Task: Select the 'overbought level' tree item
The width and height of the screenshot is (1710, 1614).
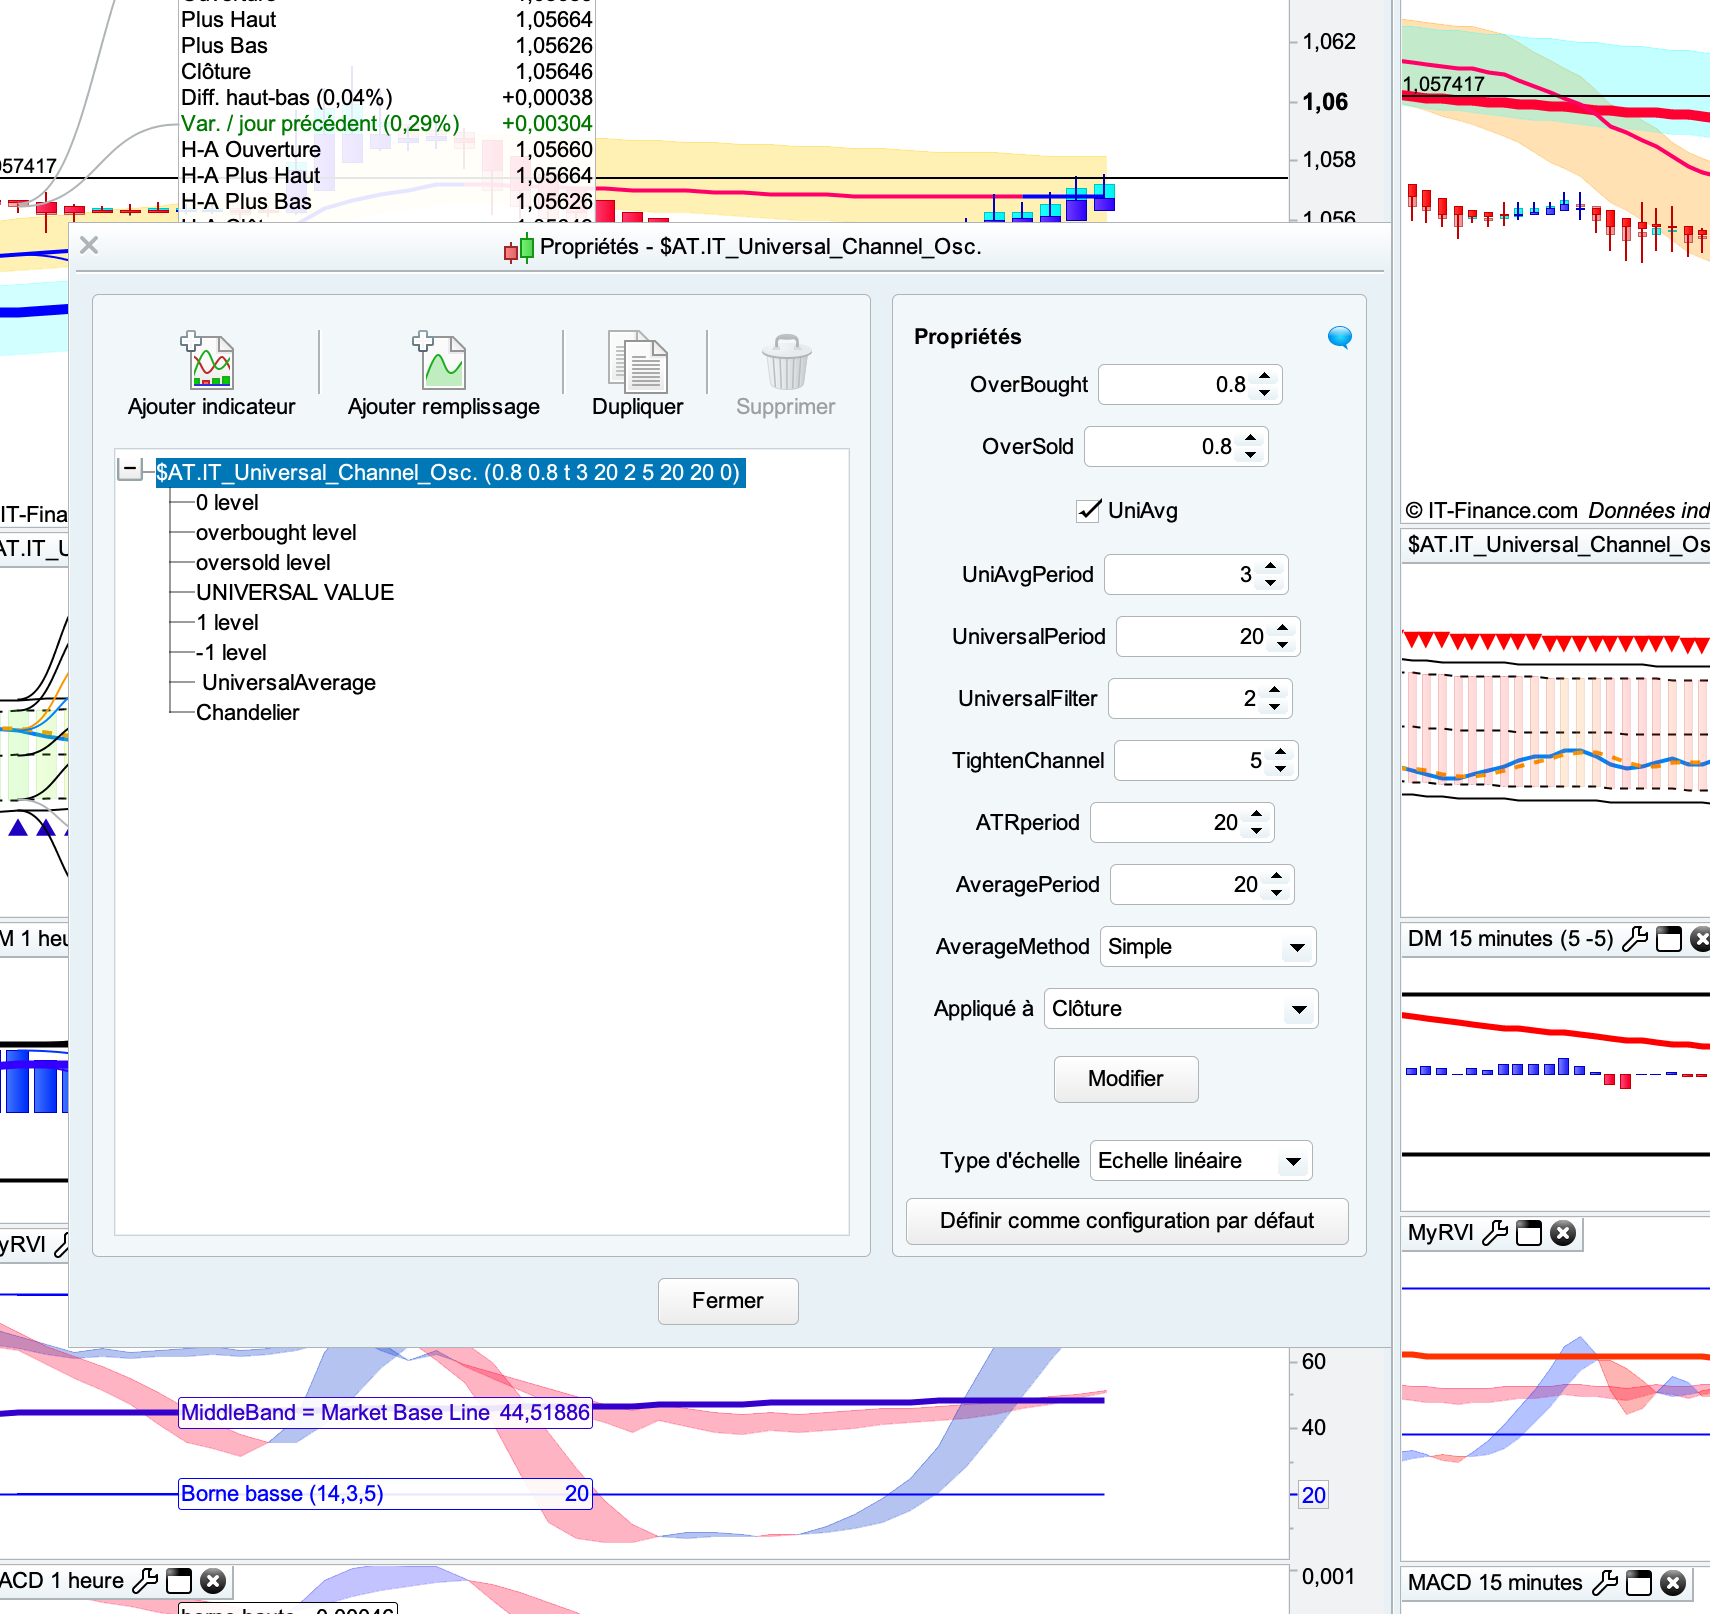Action: [x=276, y=532]
